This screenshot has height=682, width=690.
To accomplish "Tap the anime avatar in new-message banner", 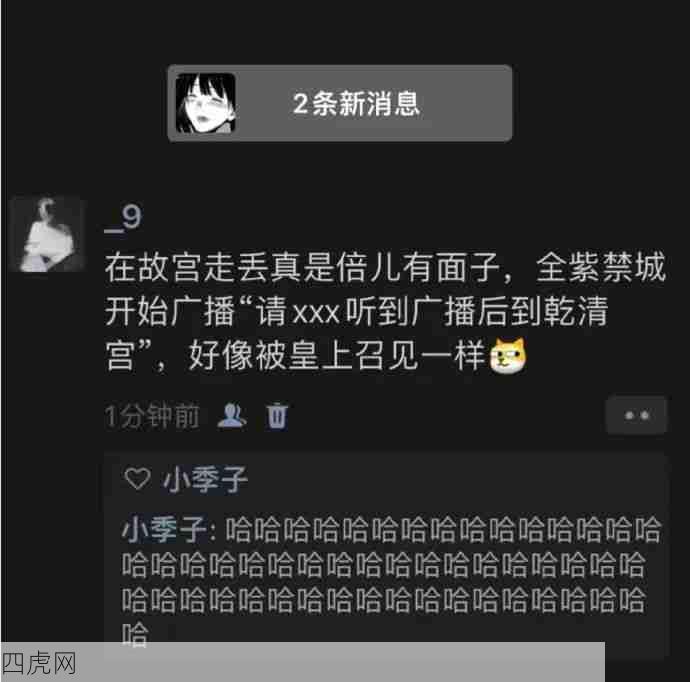I will (206, 103).
